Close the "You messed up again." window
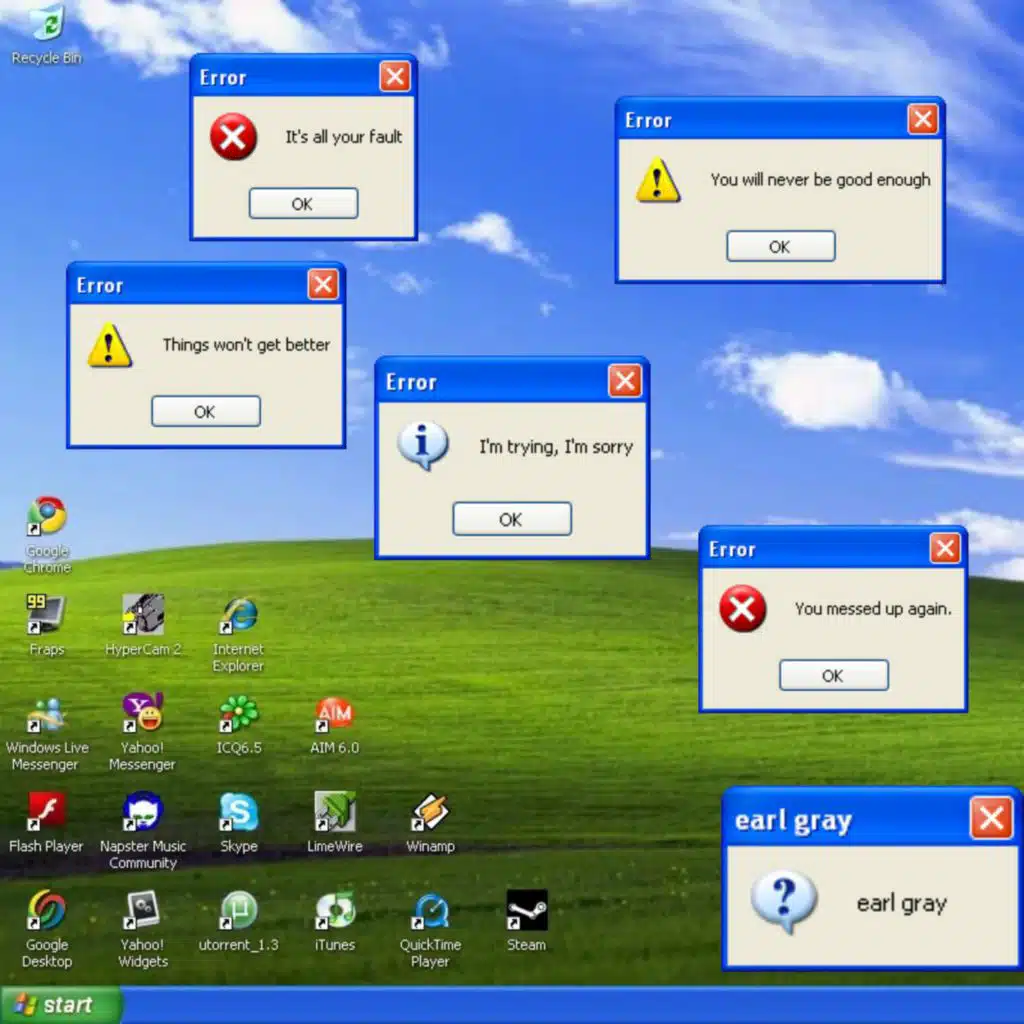Viewport: 1024px width, 1024px height. (945, 548)
